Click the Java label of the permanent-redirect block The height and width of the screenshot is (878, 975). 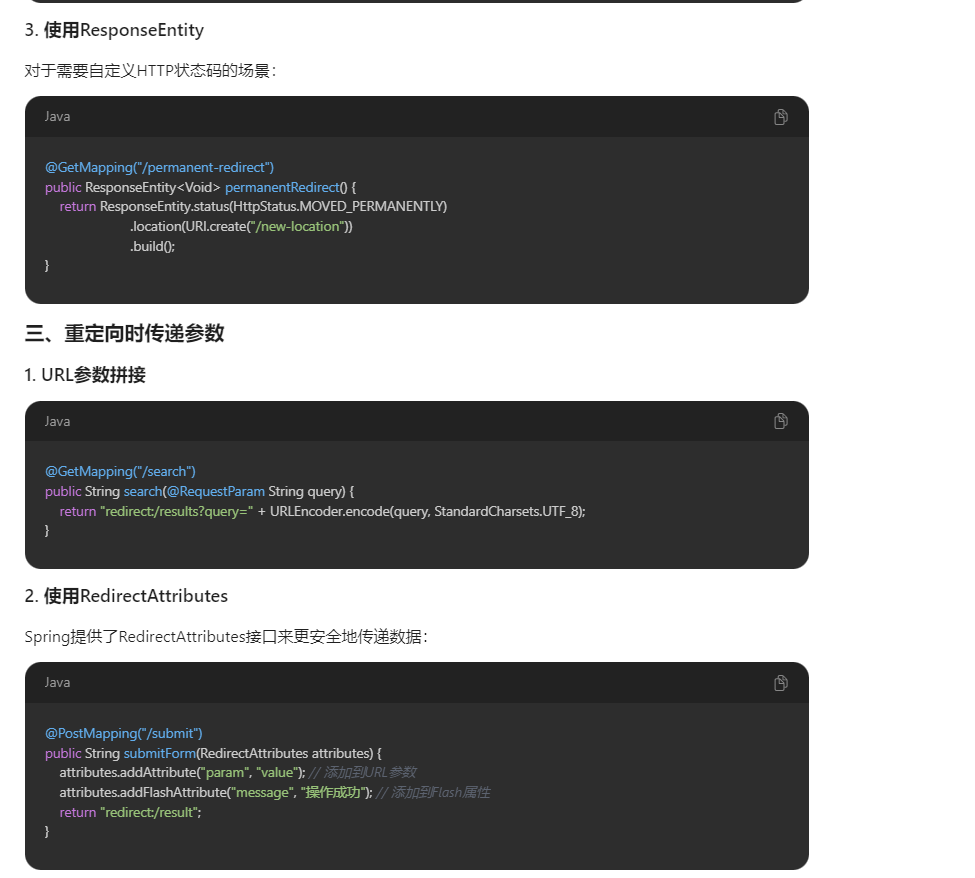[57, 117]
